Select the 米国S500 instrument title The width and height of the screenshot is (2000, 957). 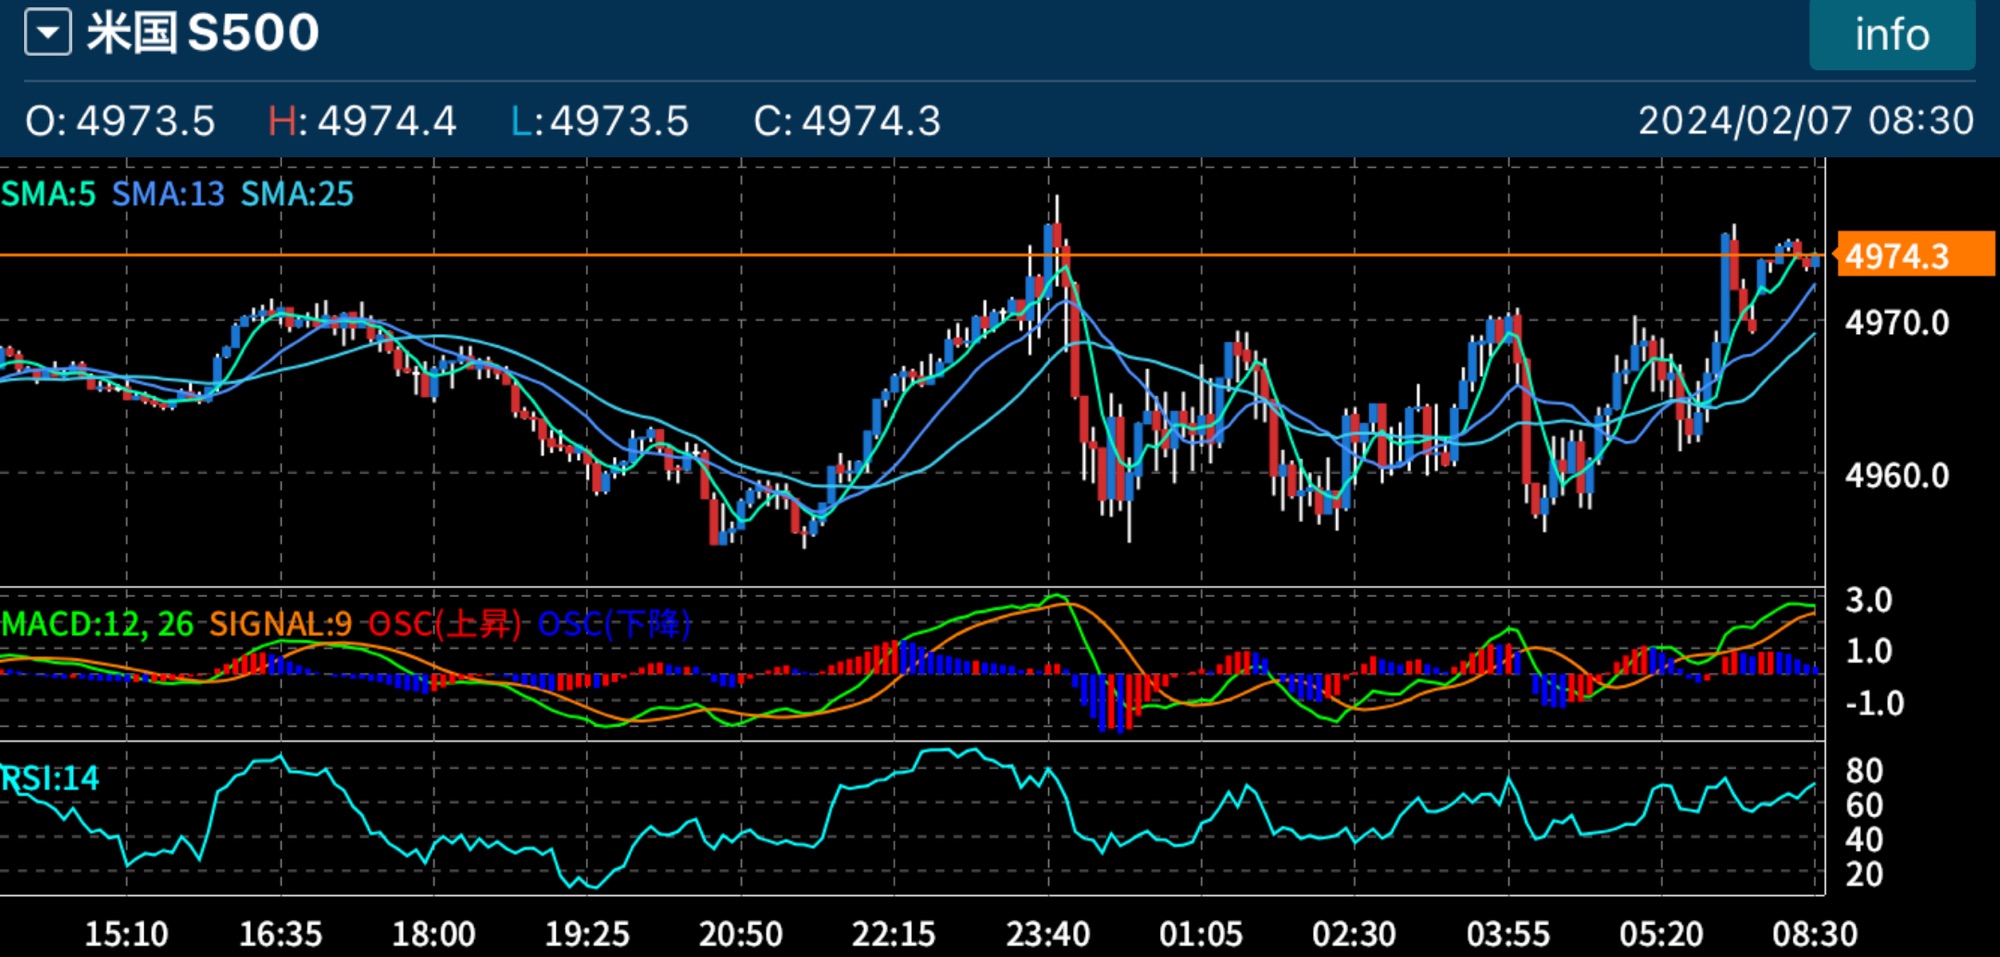(x=203, y=33)
